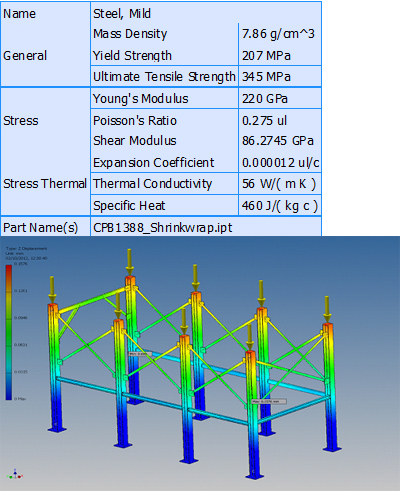Viewport: 400px width, 492px height.
Task: Click the red top of the displacement color bar
Action: click(9, 272)
